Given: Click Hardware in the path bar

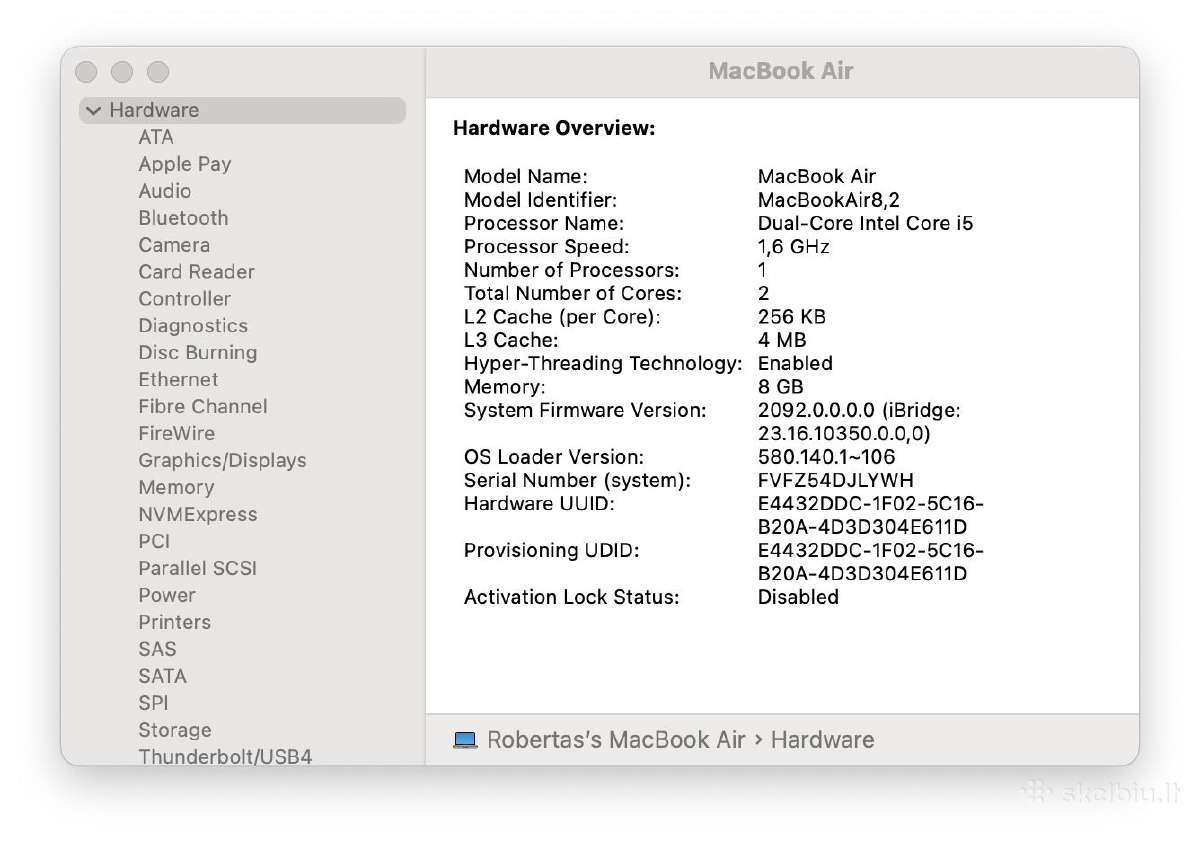Looking at the screenshot, I should click(822, 740).
